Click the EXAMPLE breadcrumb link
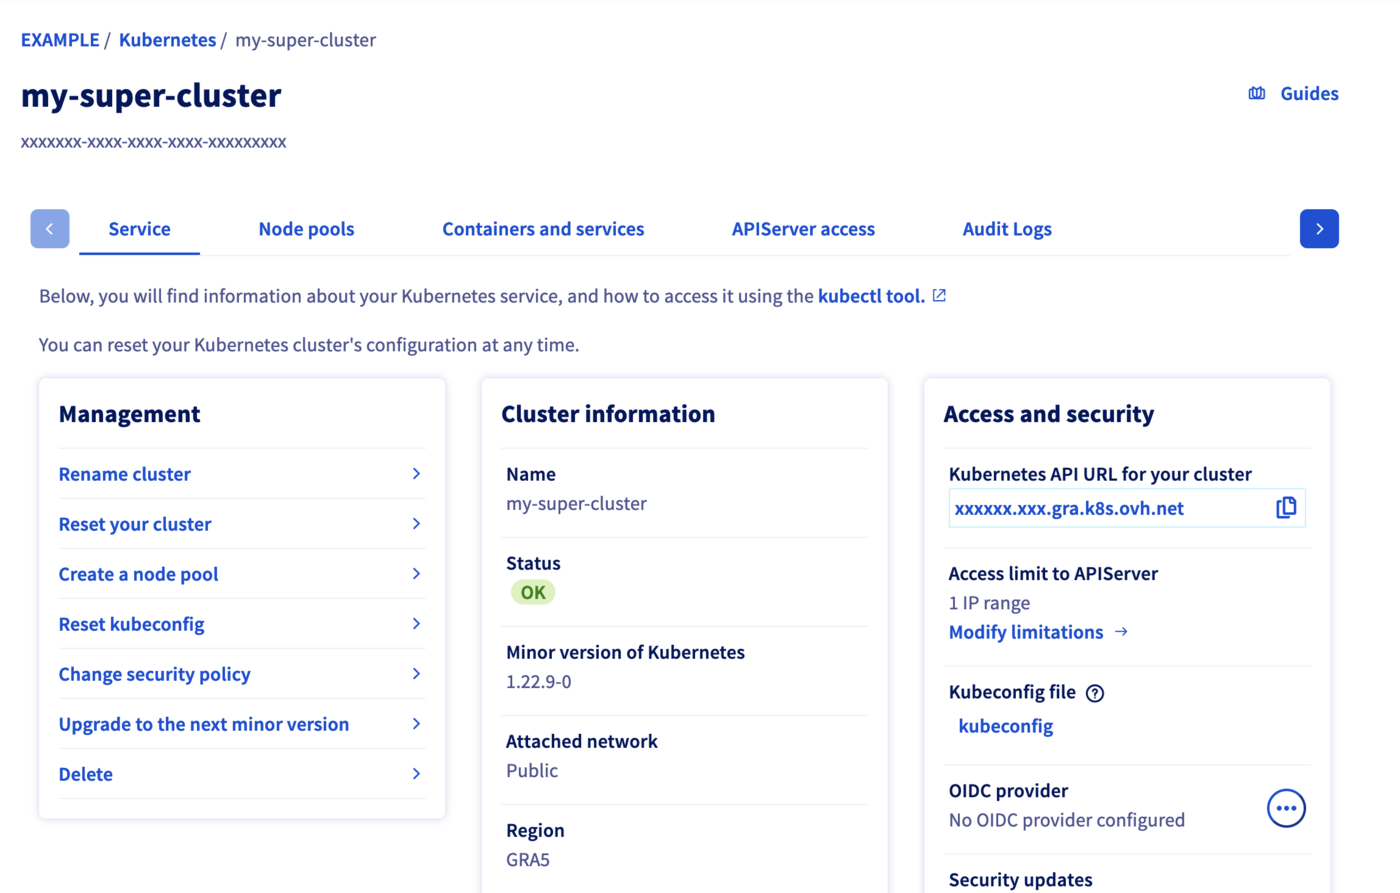The image size is (1400, 893). 60,39
